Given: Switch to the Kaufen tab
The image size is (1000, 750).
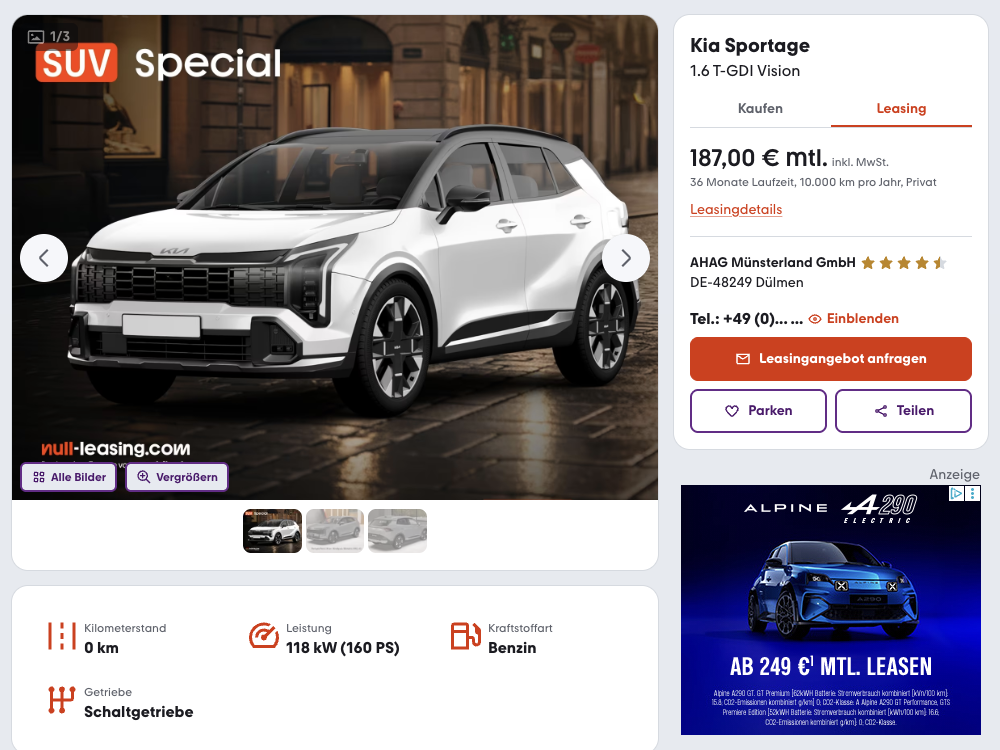Looking at the screenshot, I should click(x=760, y=108).
